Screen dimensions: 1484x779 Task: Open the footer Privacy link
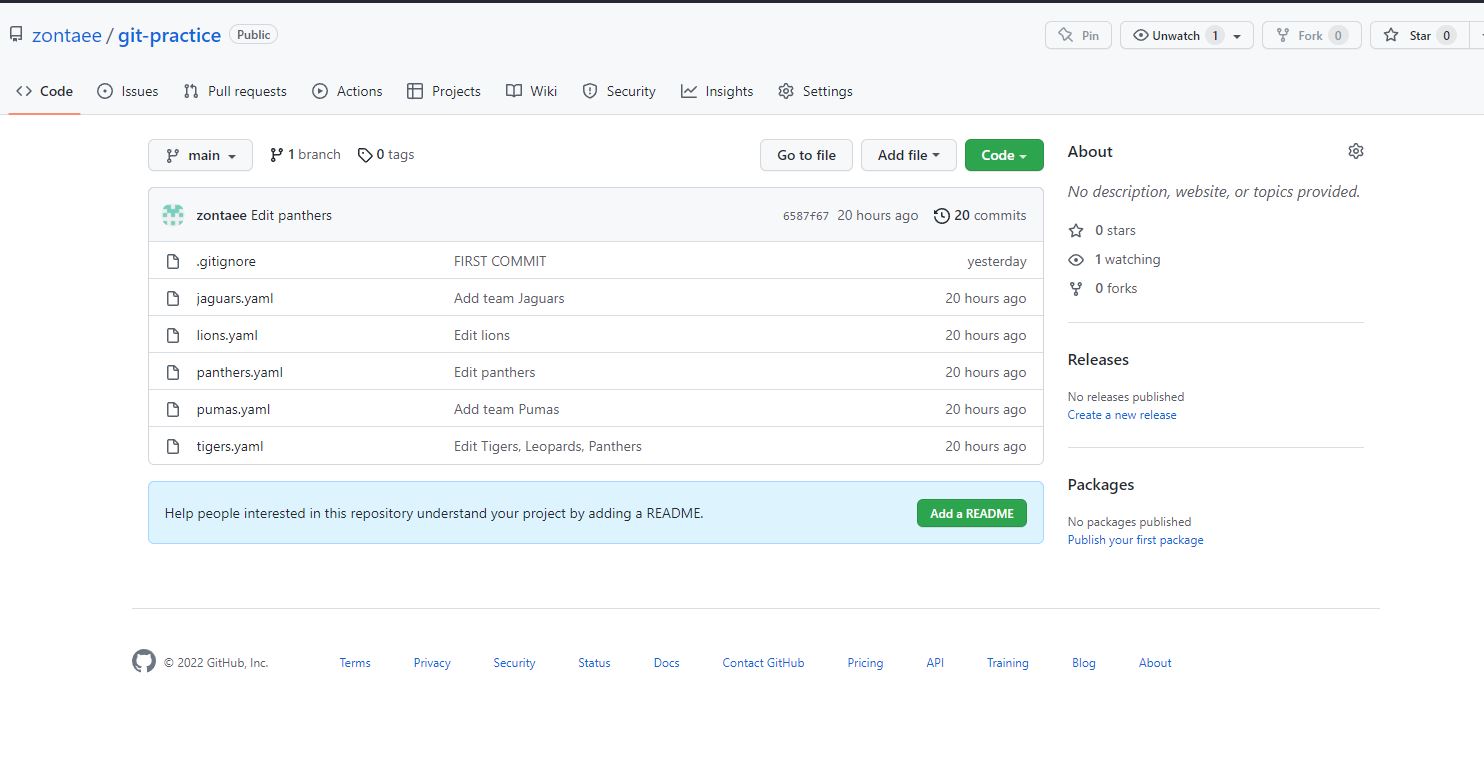(432, 663)
